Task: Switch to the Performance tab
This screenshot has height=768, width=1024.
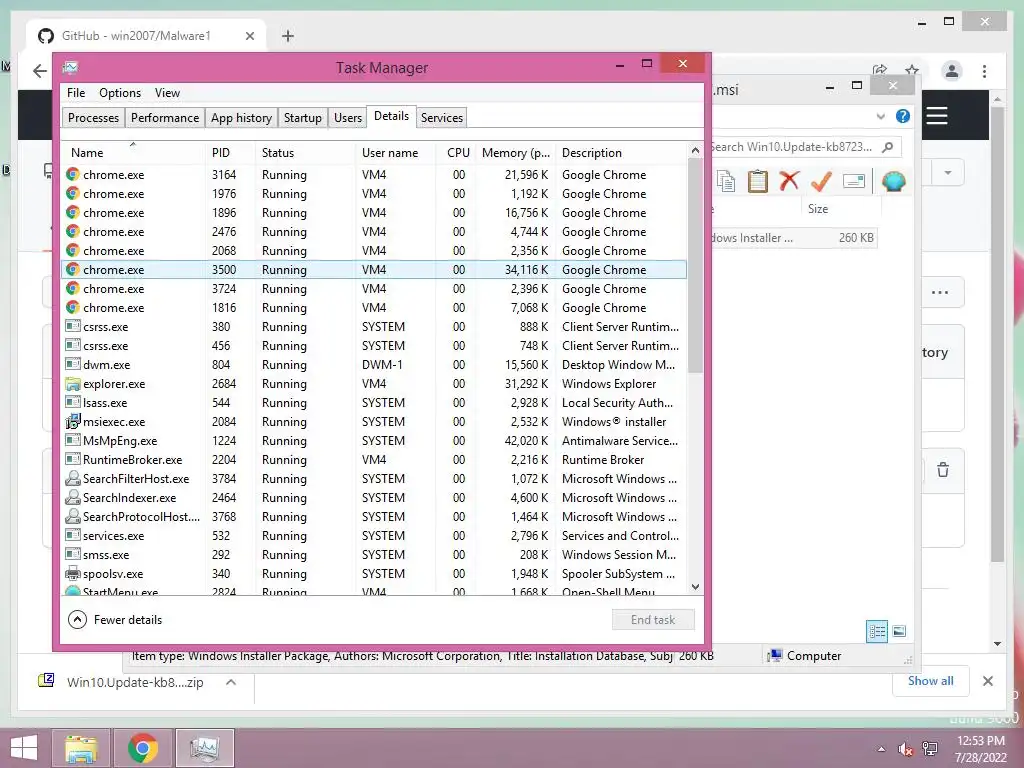Action: point(165,118)
